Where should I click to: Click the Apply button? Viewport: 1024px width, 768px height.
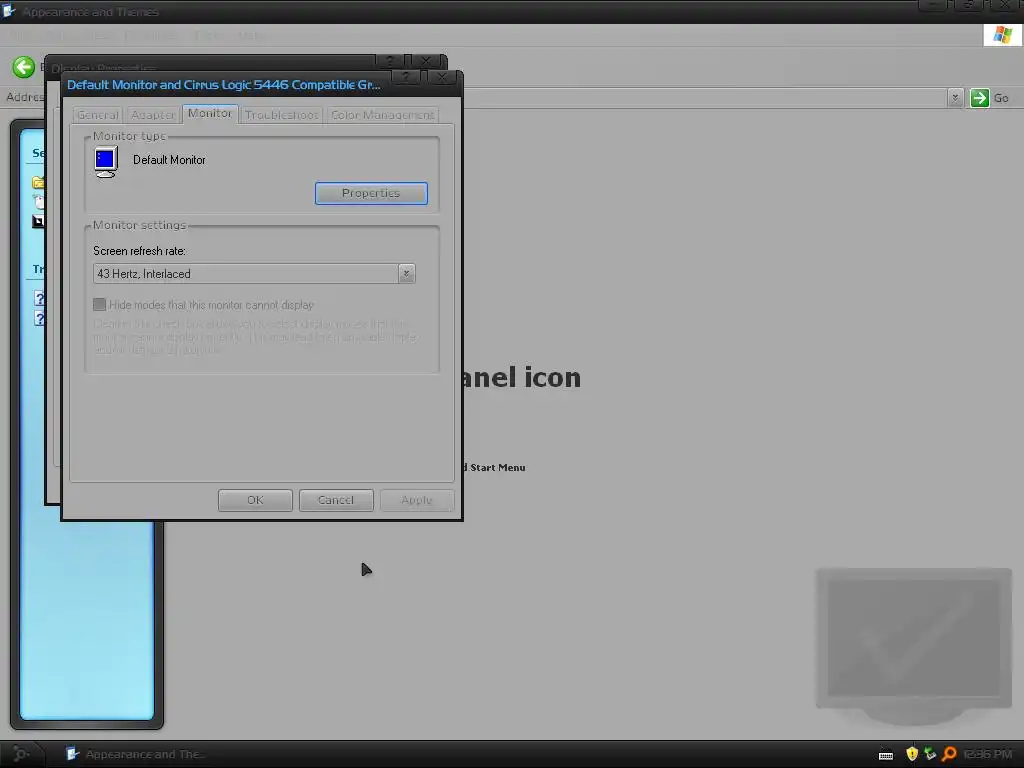click(x=417, y=500)
